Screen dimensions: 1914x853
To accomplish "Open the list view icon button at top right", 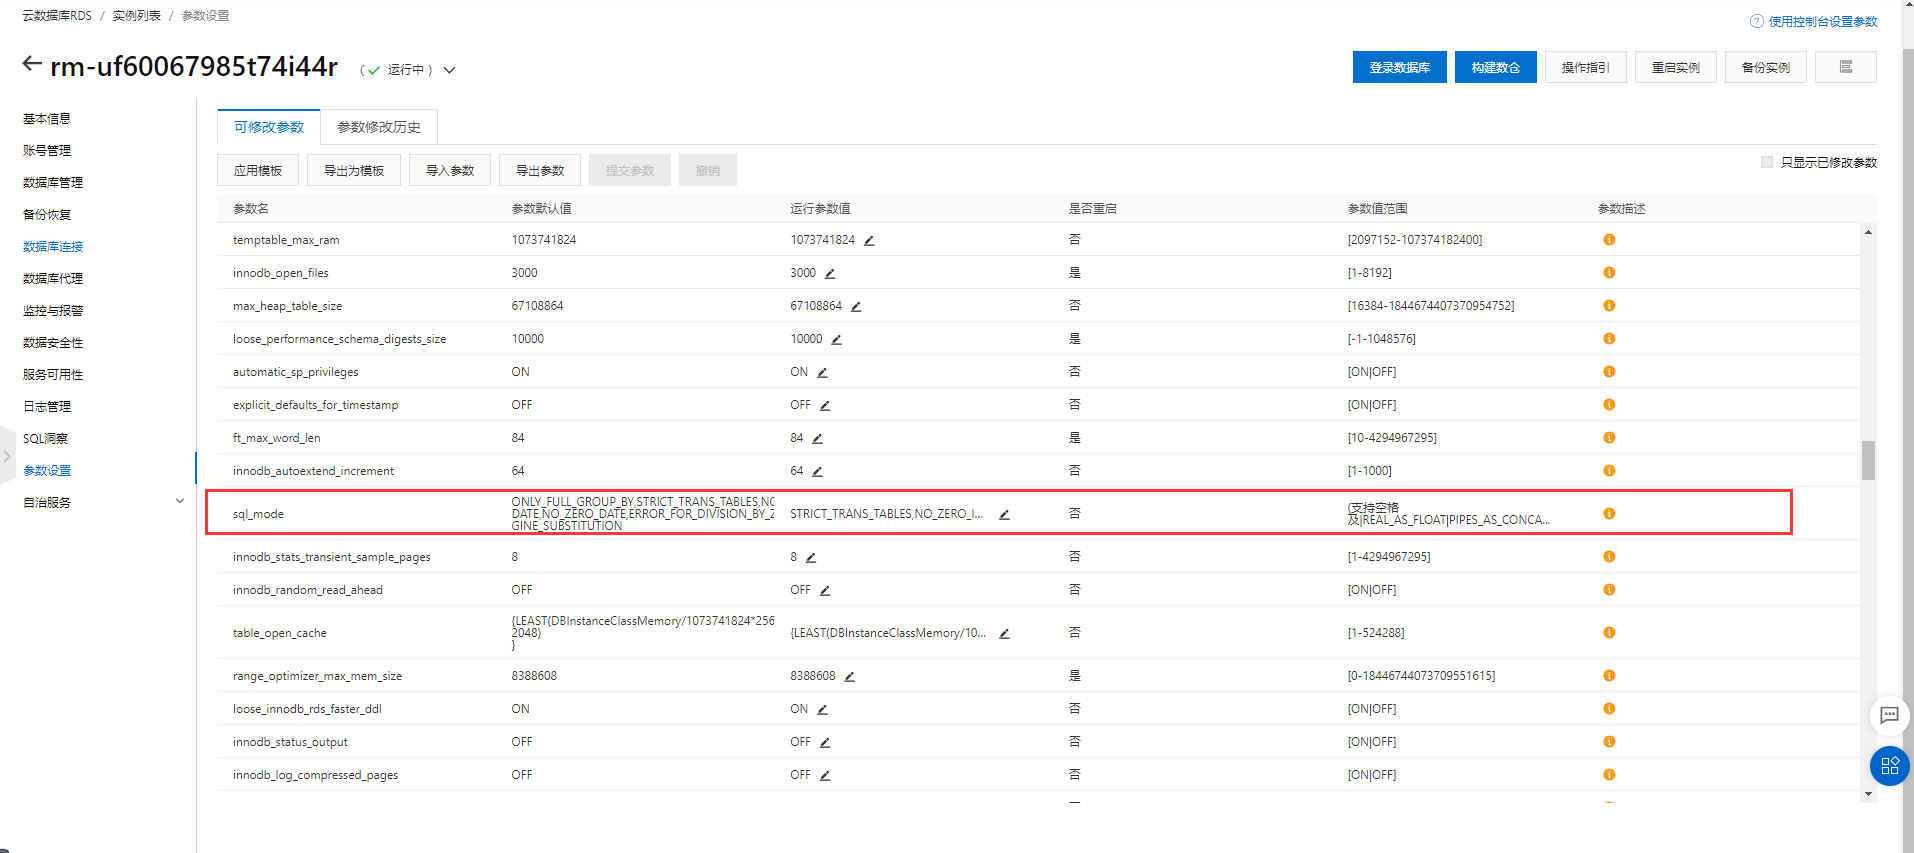I will coord(1845,67).
